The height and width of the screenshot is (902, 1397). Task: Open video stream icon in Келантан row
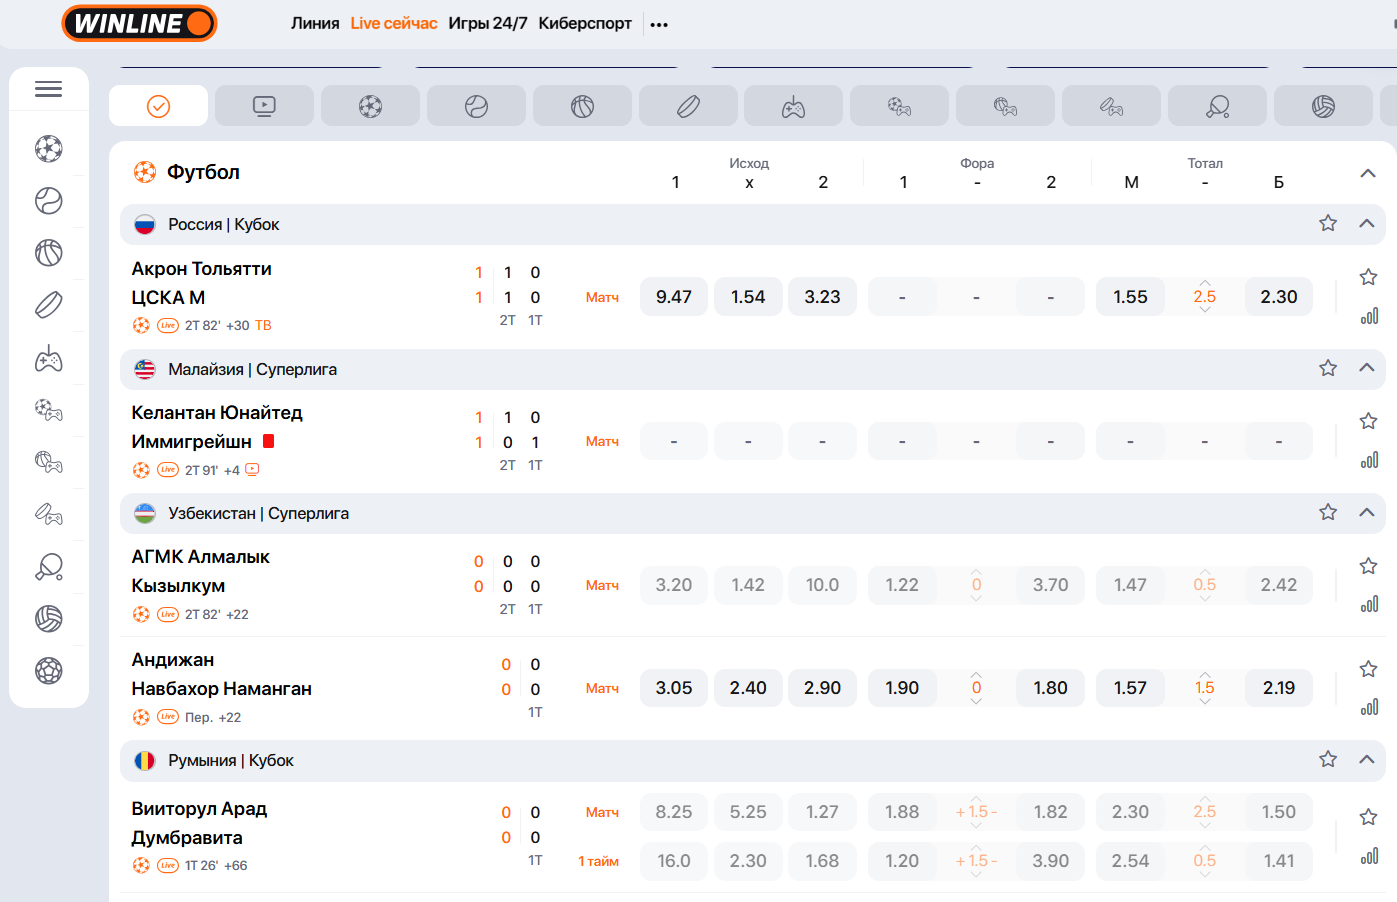[x=252, y=469]
